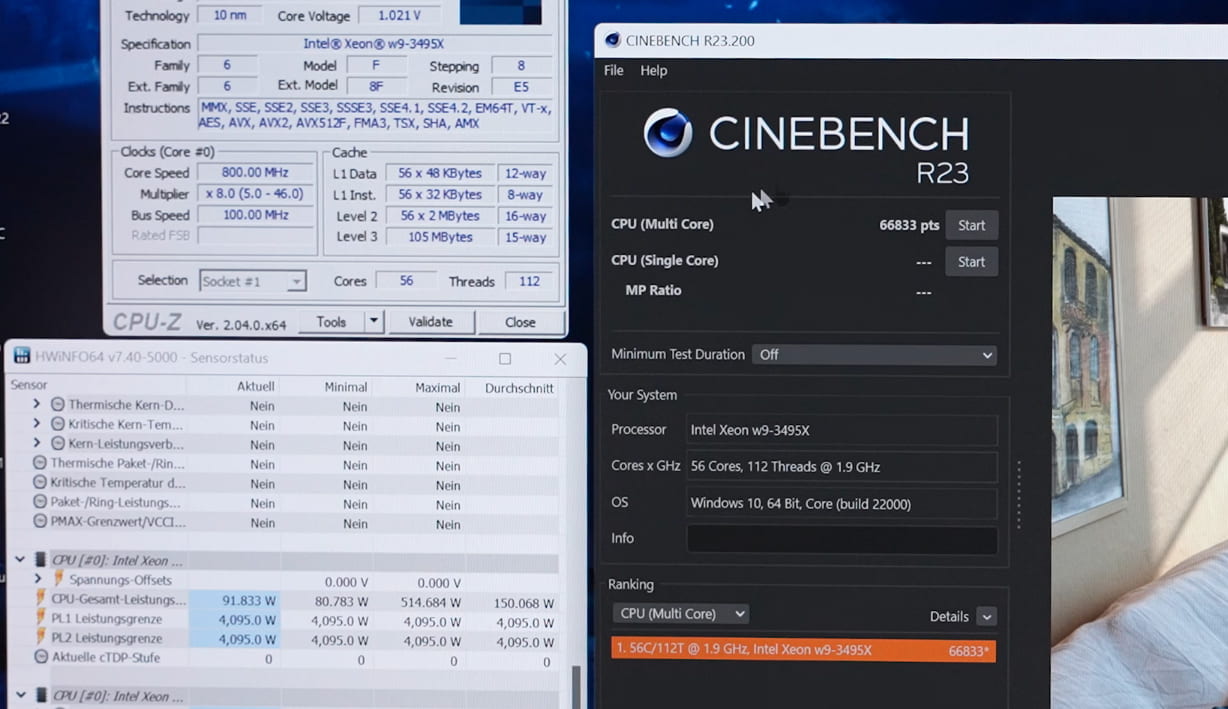Click the x 8.0 (5.0 - 46.0) multiplier value
Image resolution: width=1228 pixels, height=709 pixels.
tap(255, 194)
